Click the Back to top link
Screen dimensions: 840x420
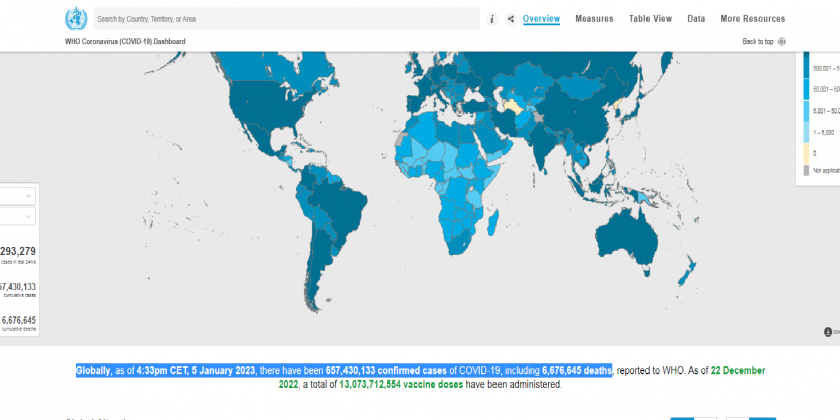click(757, 42)
